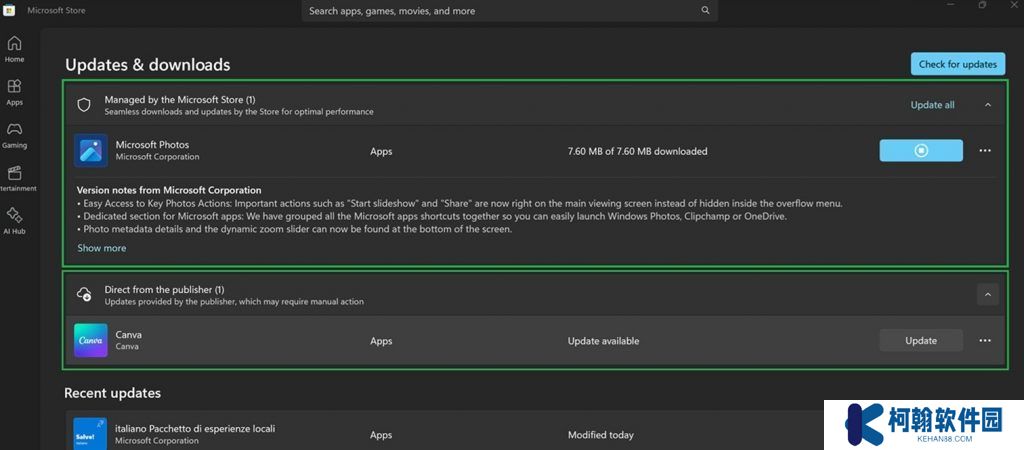Click Version notes from Microsoft Corporation

pos(169,190)
